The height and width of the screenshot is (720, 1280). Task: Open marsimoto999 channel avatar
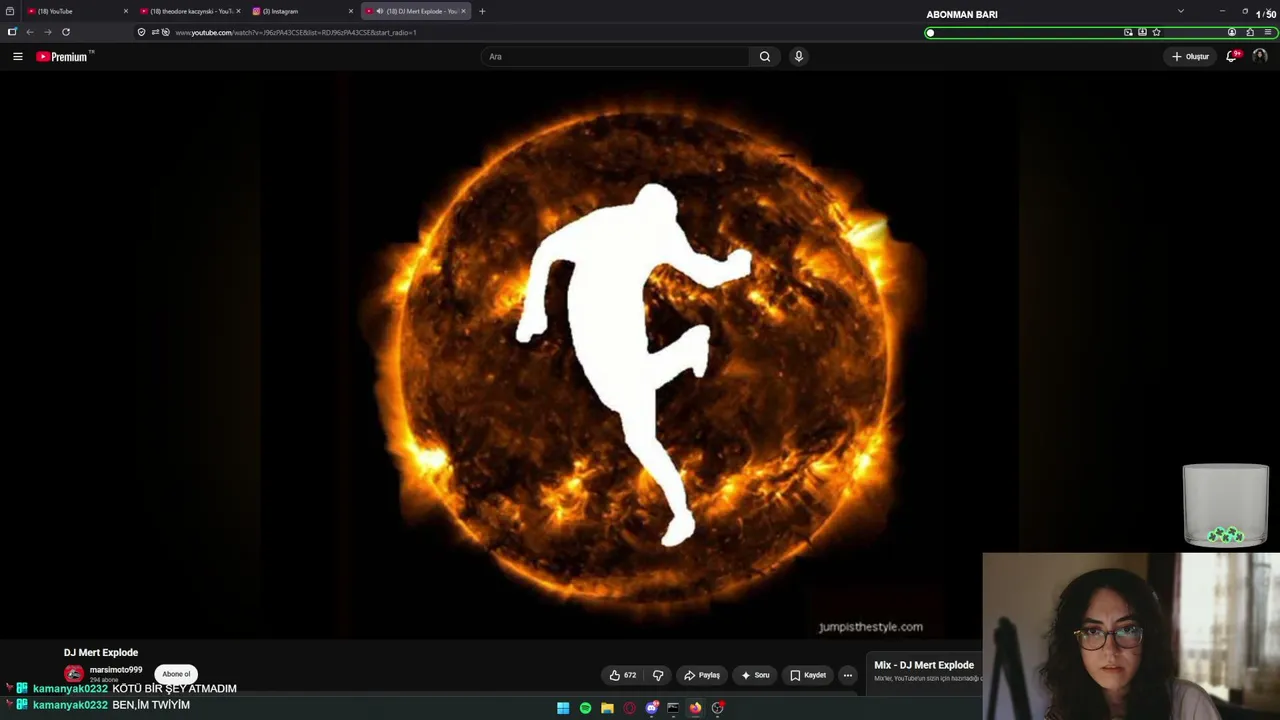74,674
